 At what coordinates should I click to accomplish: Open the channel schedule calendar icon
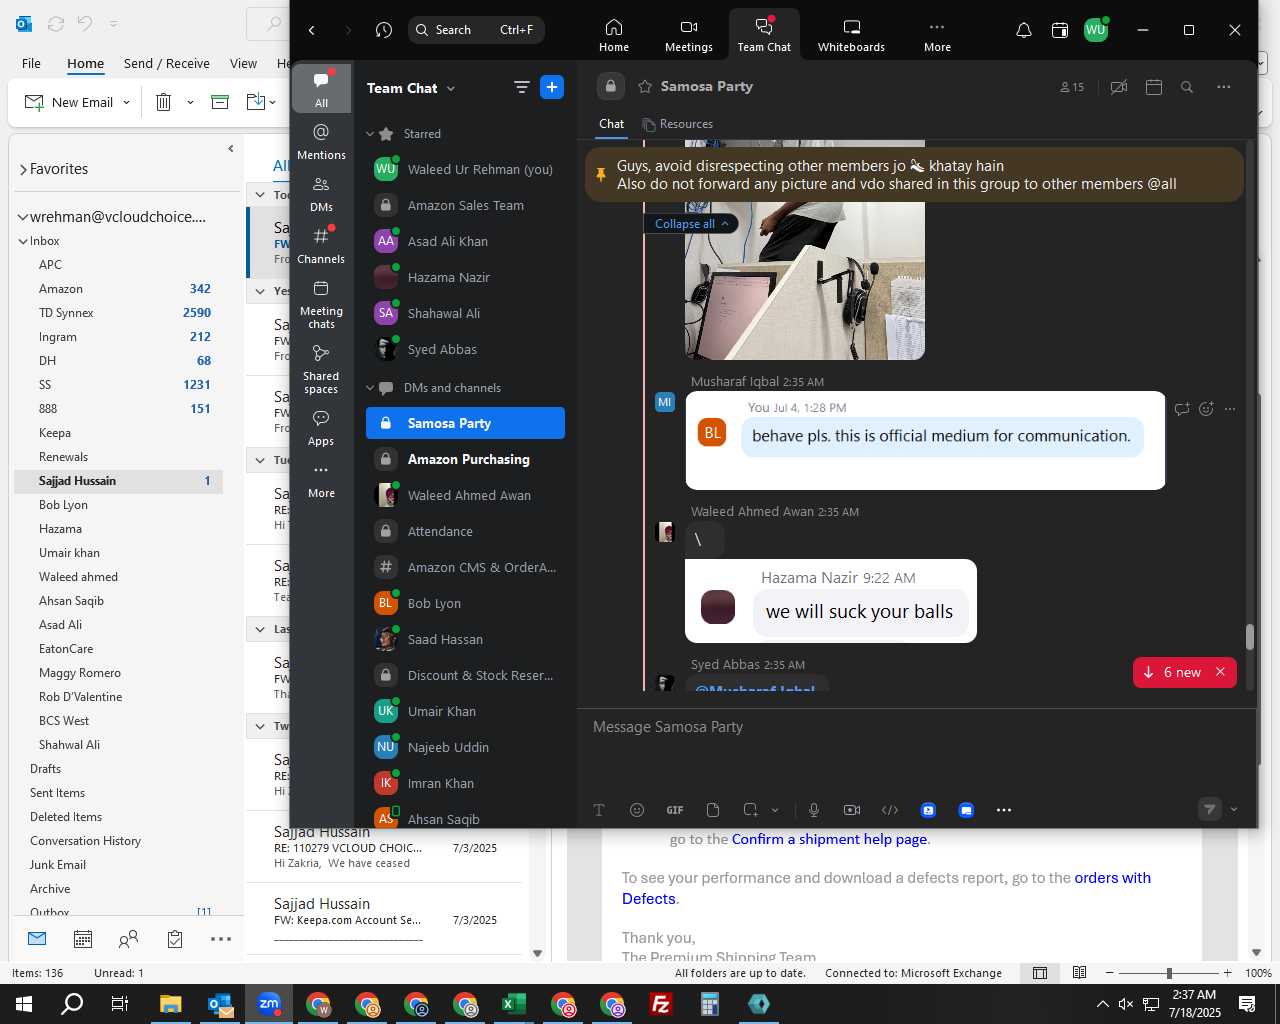point(1154,87)
